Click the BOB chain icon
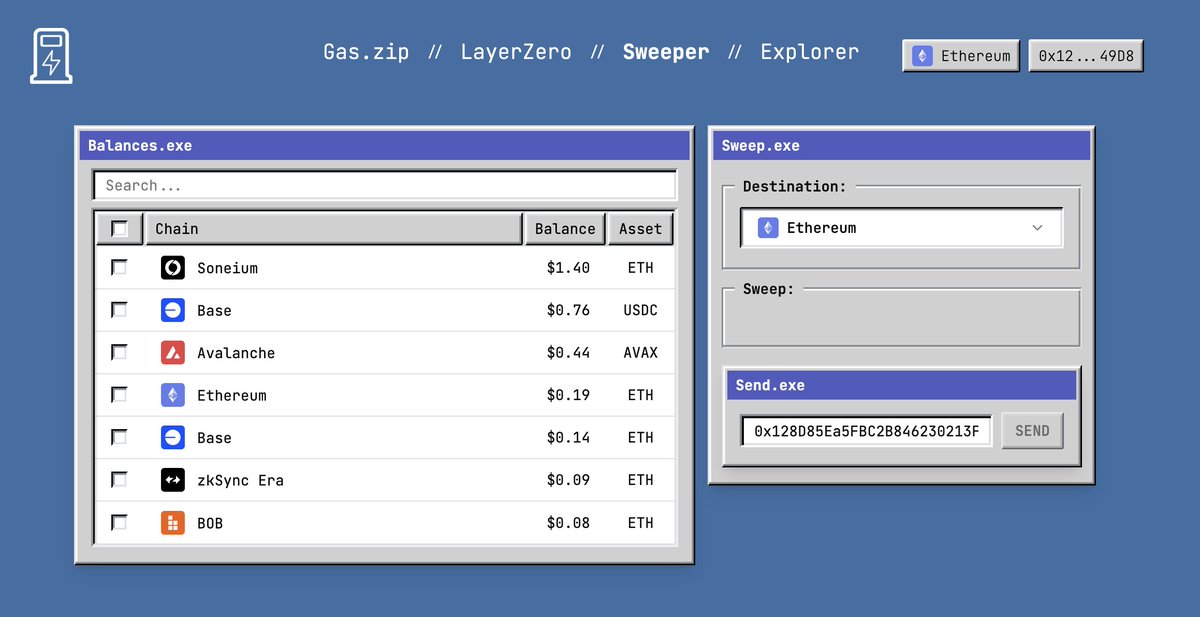The width and height of the screenshot is (1200, 617). coord(173,522)
